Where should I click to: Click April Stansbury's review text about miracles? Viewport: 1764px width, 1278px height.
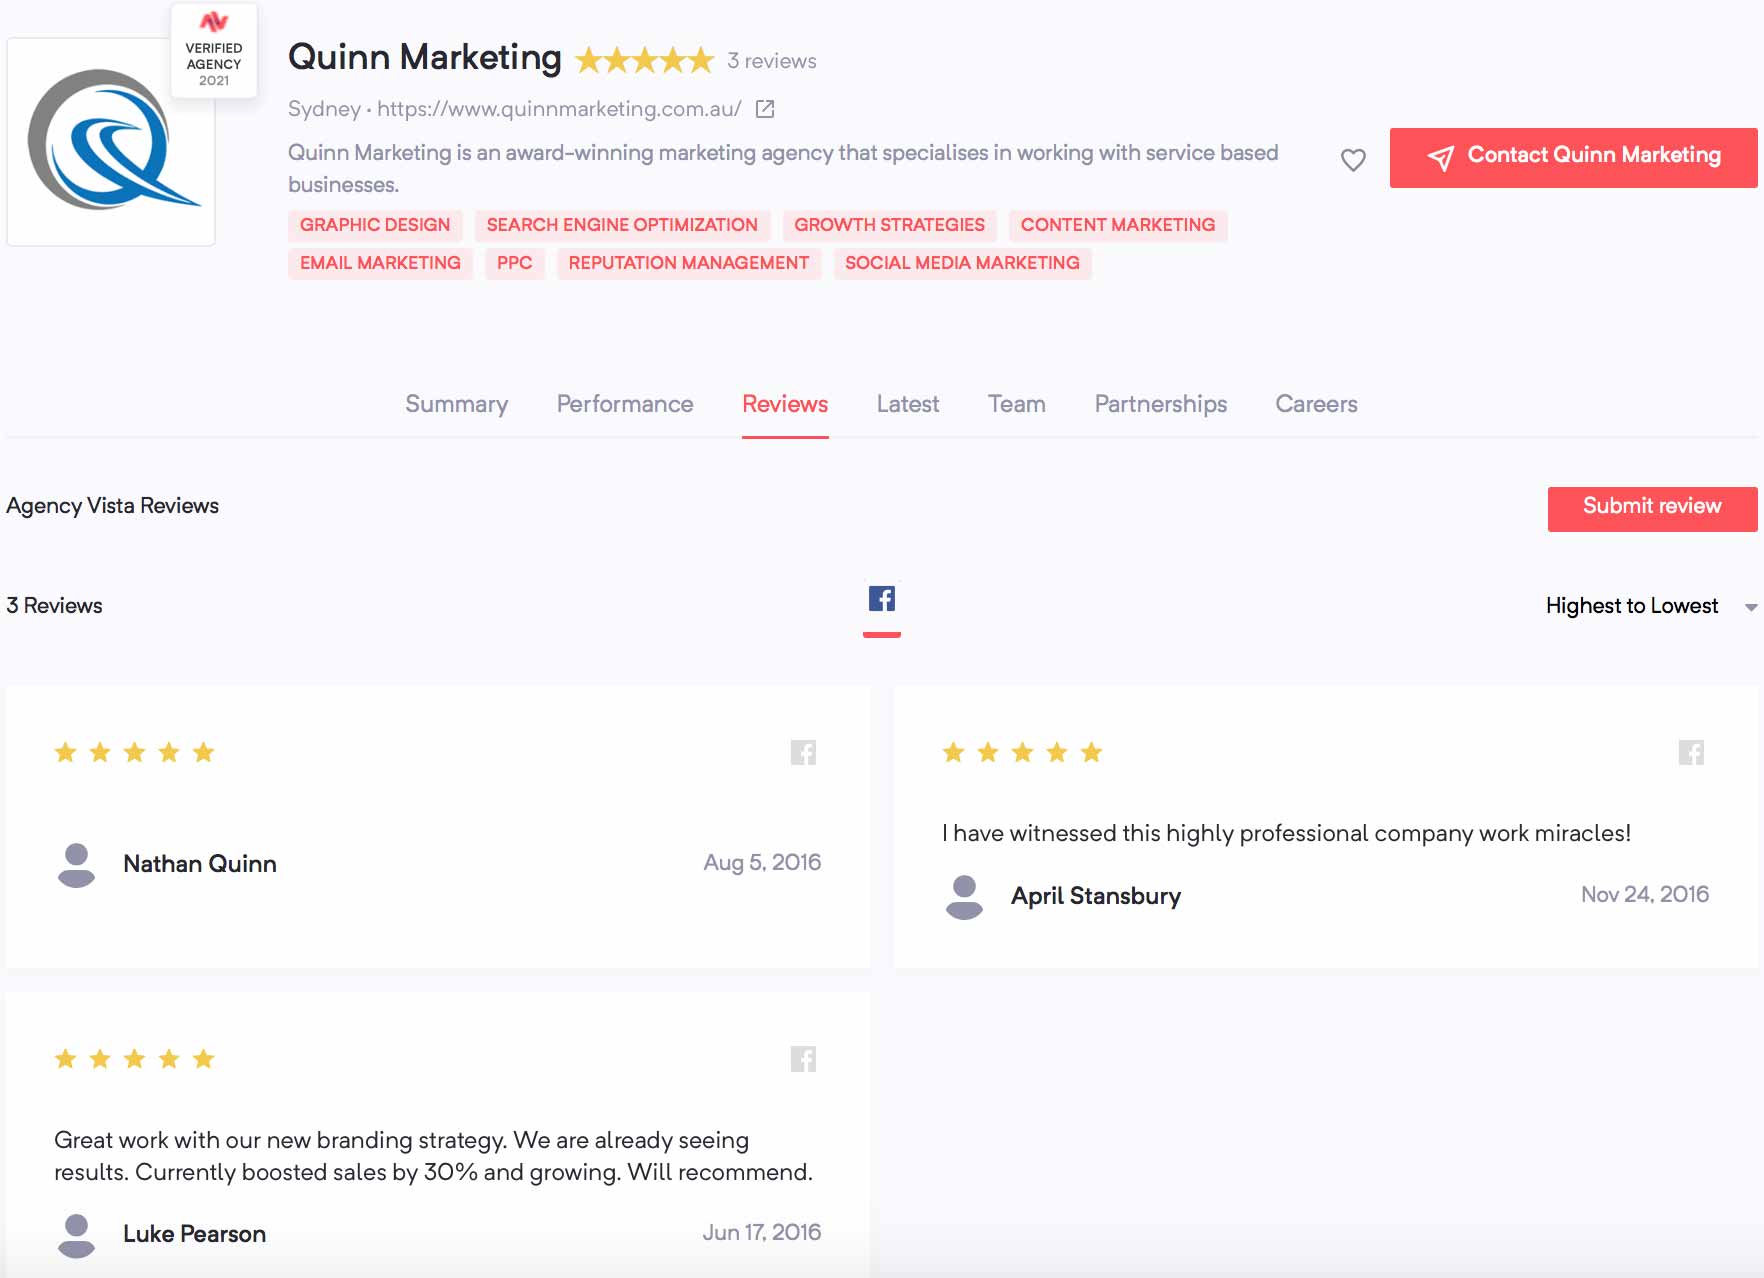point(1286,834)
